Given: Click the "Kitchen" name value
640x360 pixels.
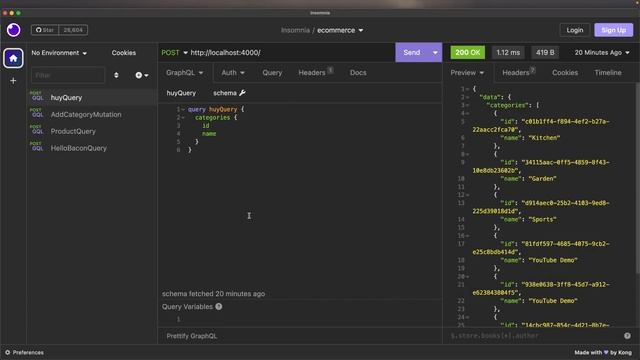Looking at the screenshot, I should tap(544, 138).
